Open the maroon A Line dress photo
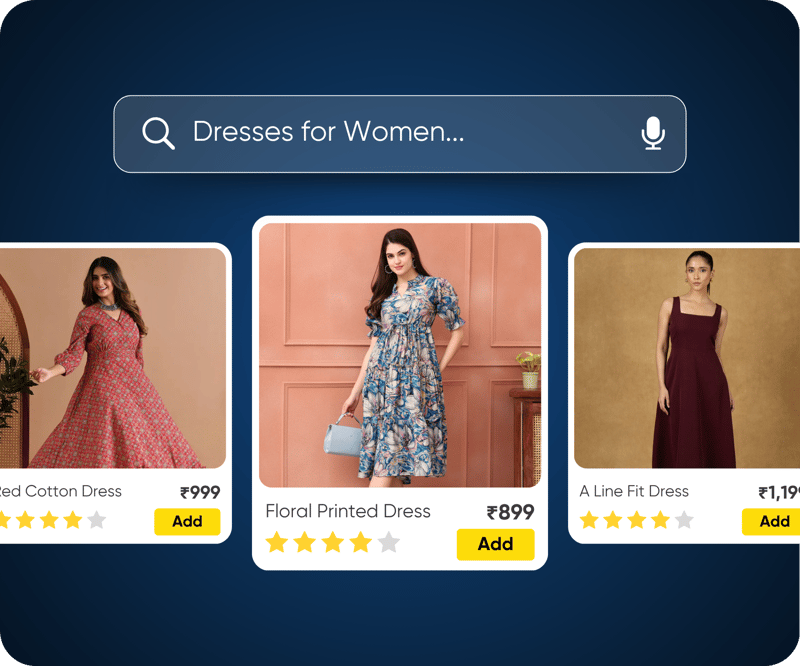The height and width of the screenshot is (666, 800). tap(687, 358)
